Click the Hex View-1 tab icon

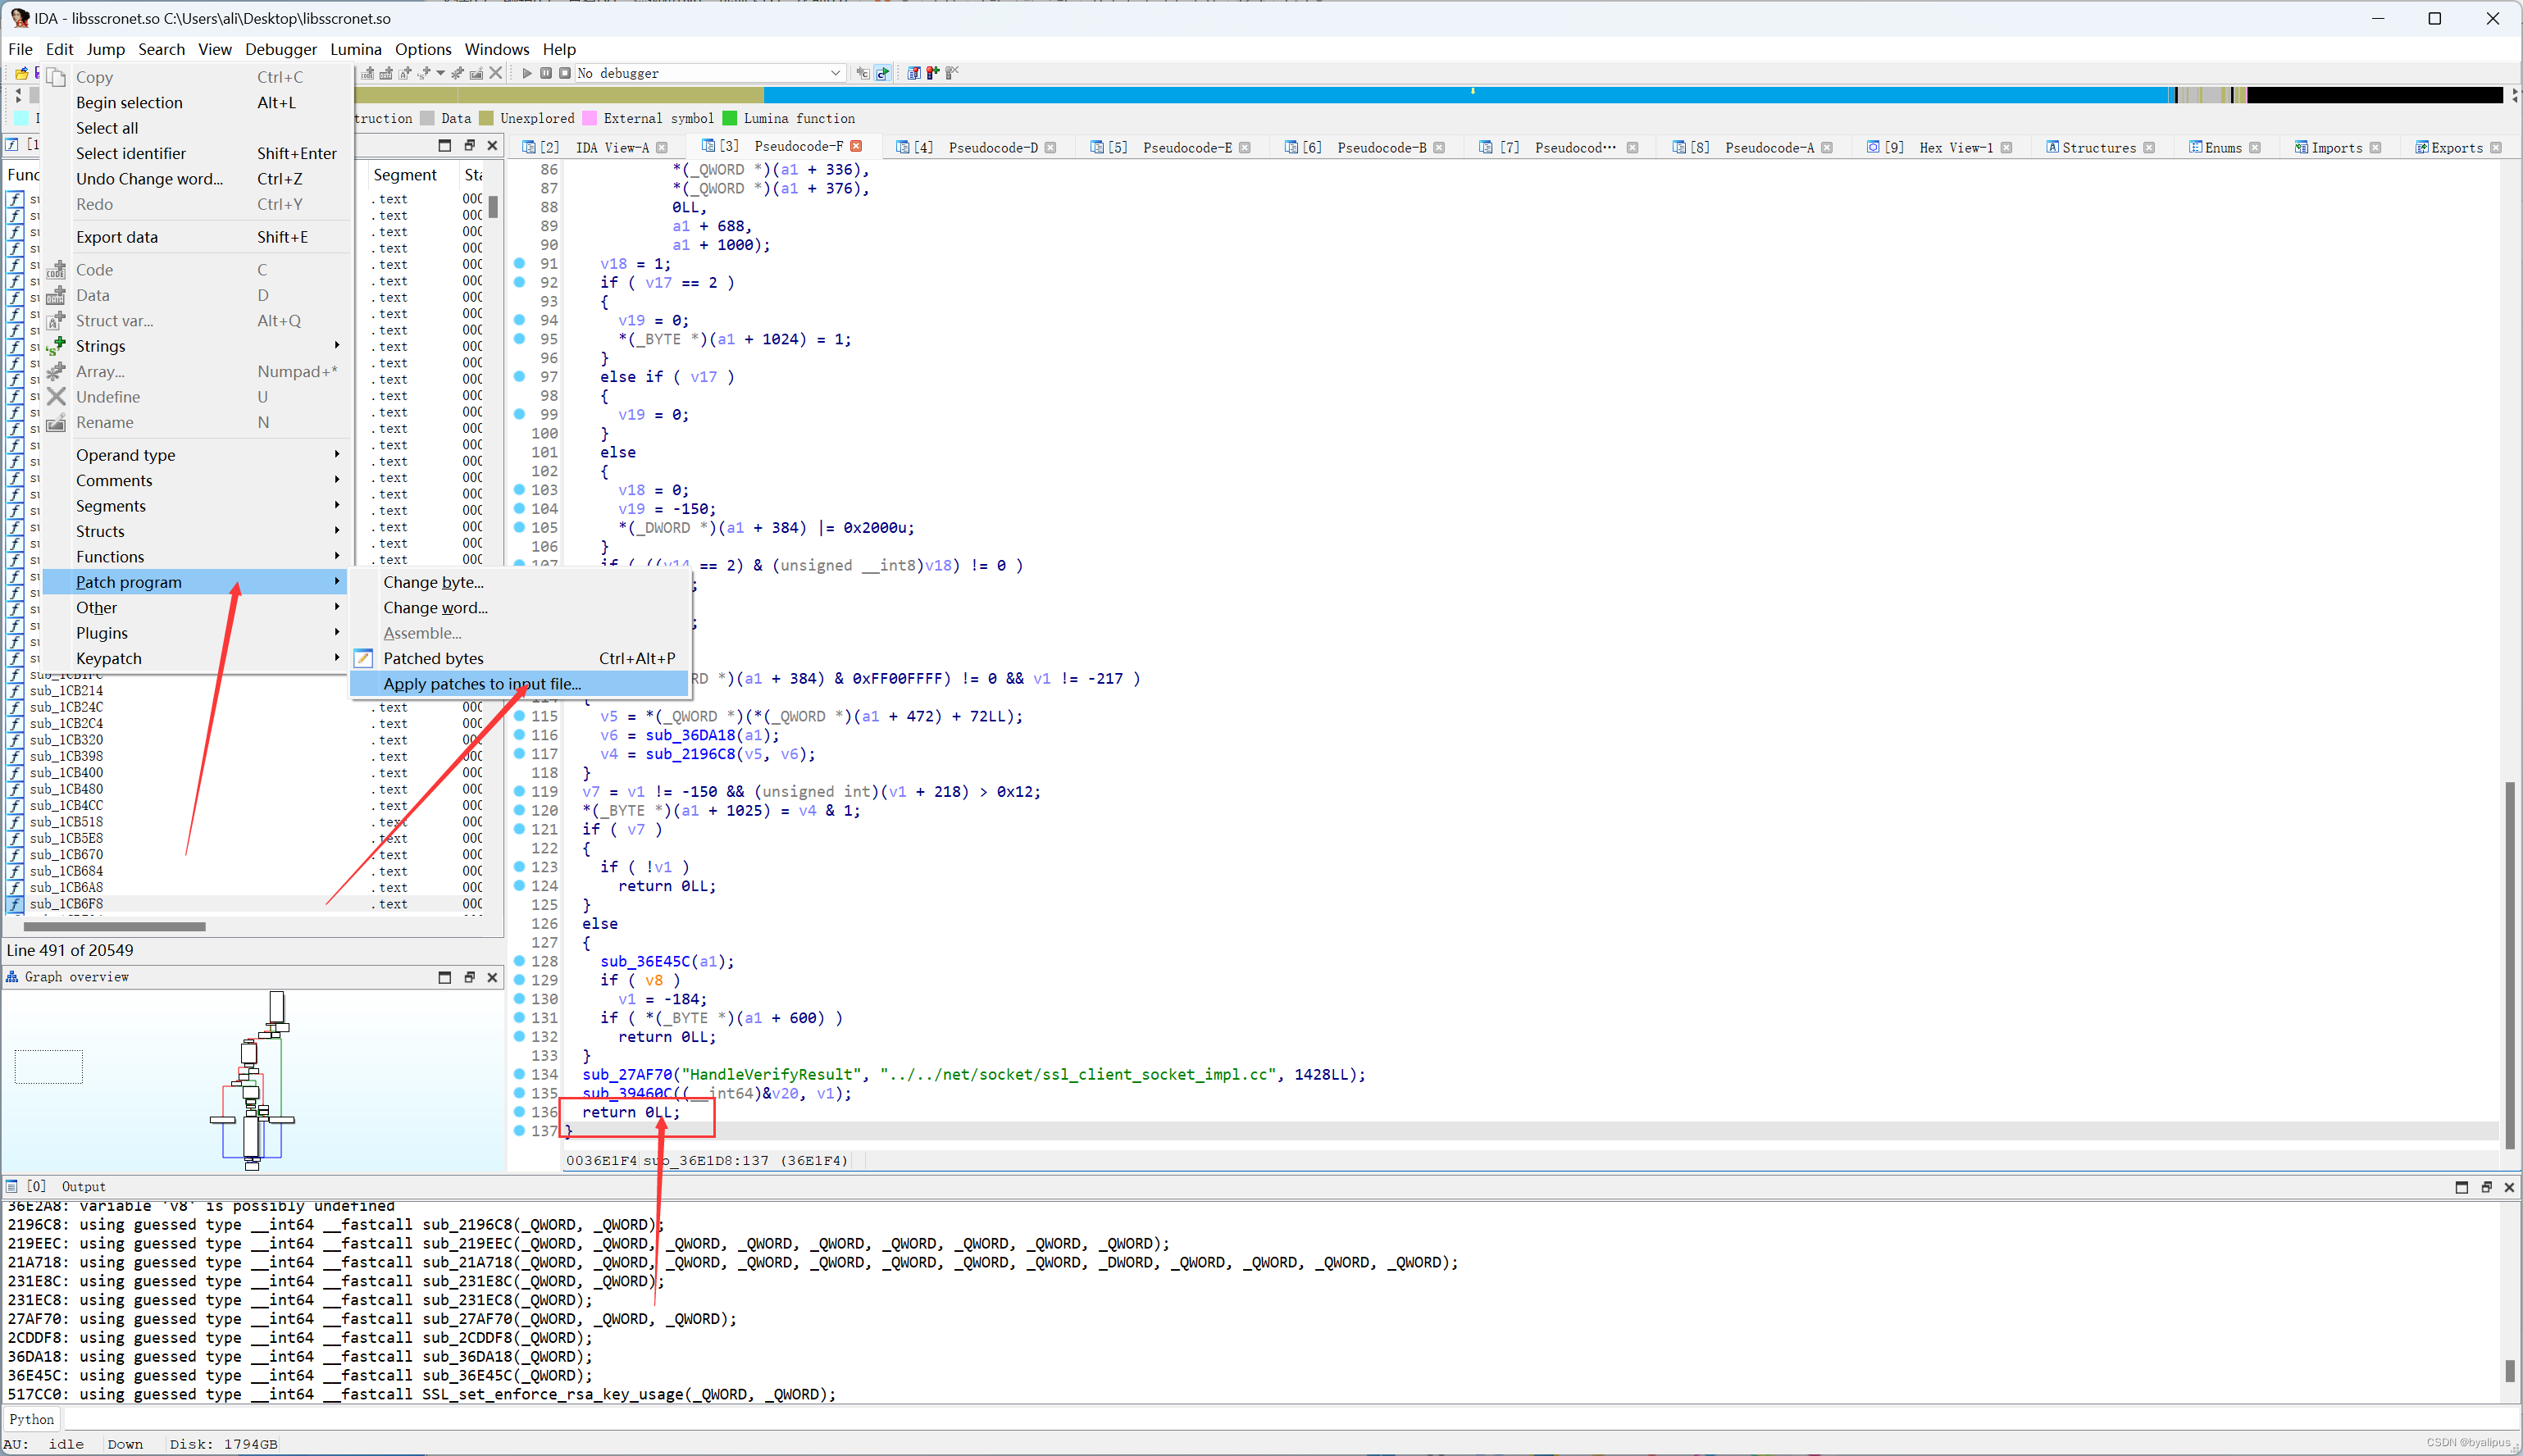click(x=1873, y=147)
